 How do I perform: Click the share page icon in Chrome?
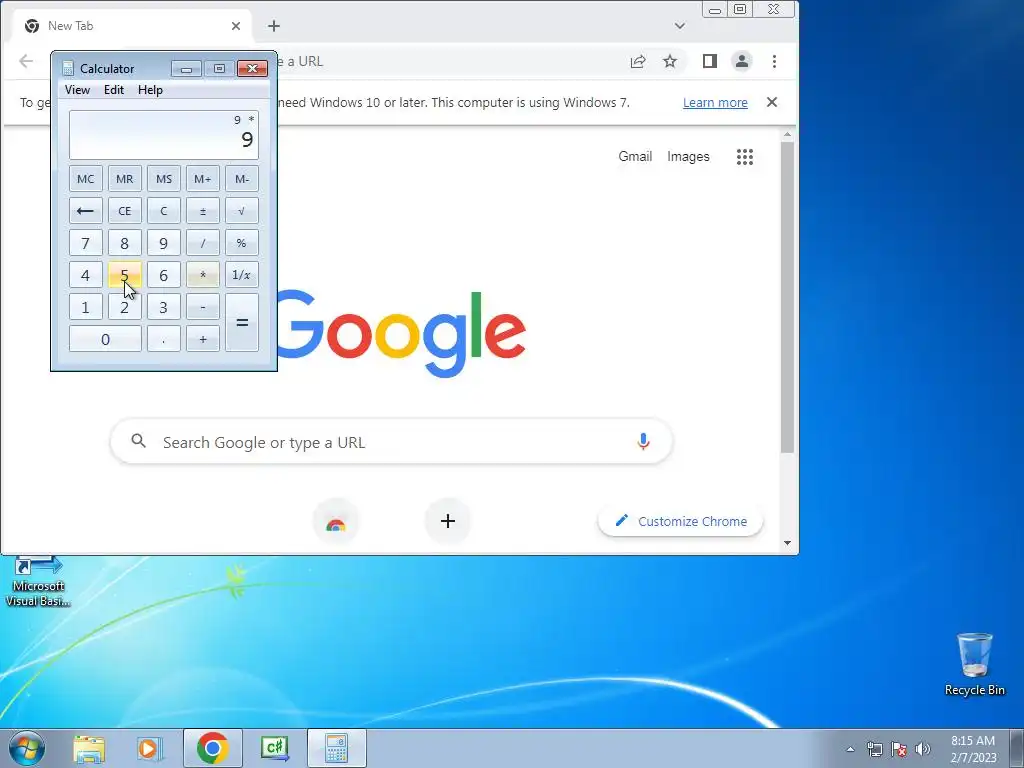coord(638,61)
